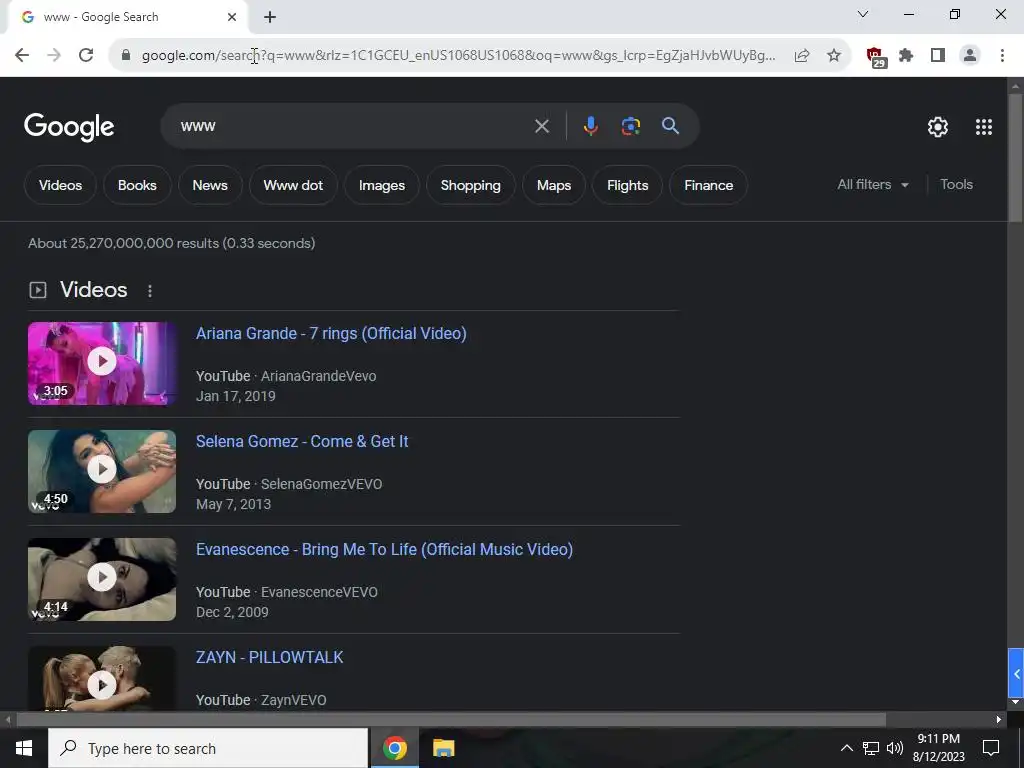The height and width of the screenshot is (768, 1024).
Task: Expand the All filters dropdown
Action: [x=873, y=185]
